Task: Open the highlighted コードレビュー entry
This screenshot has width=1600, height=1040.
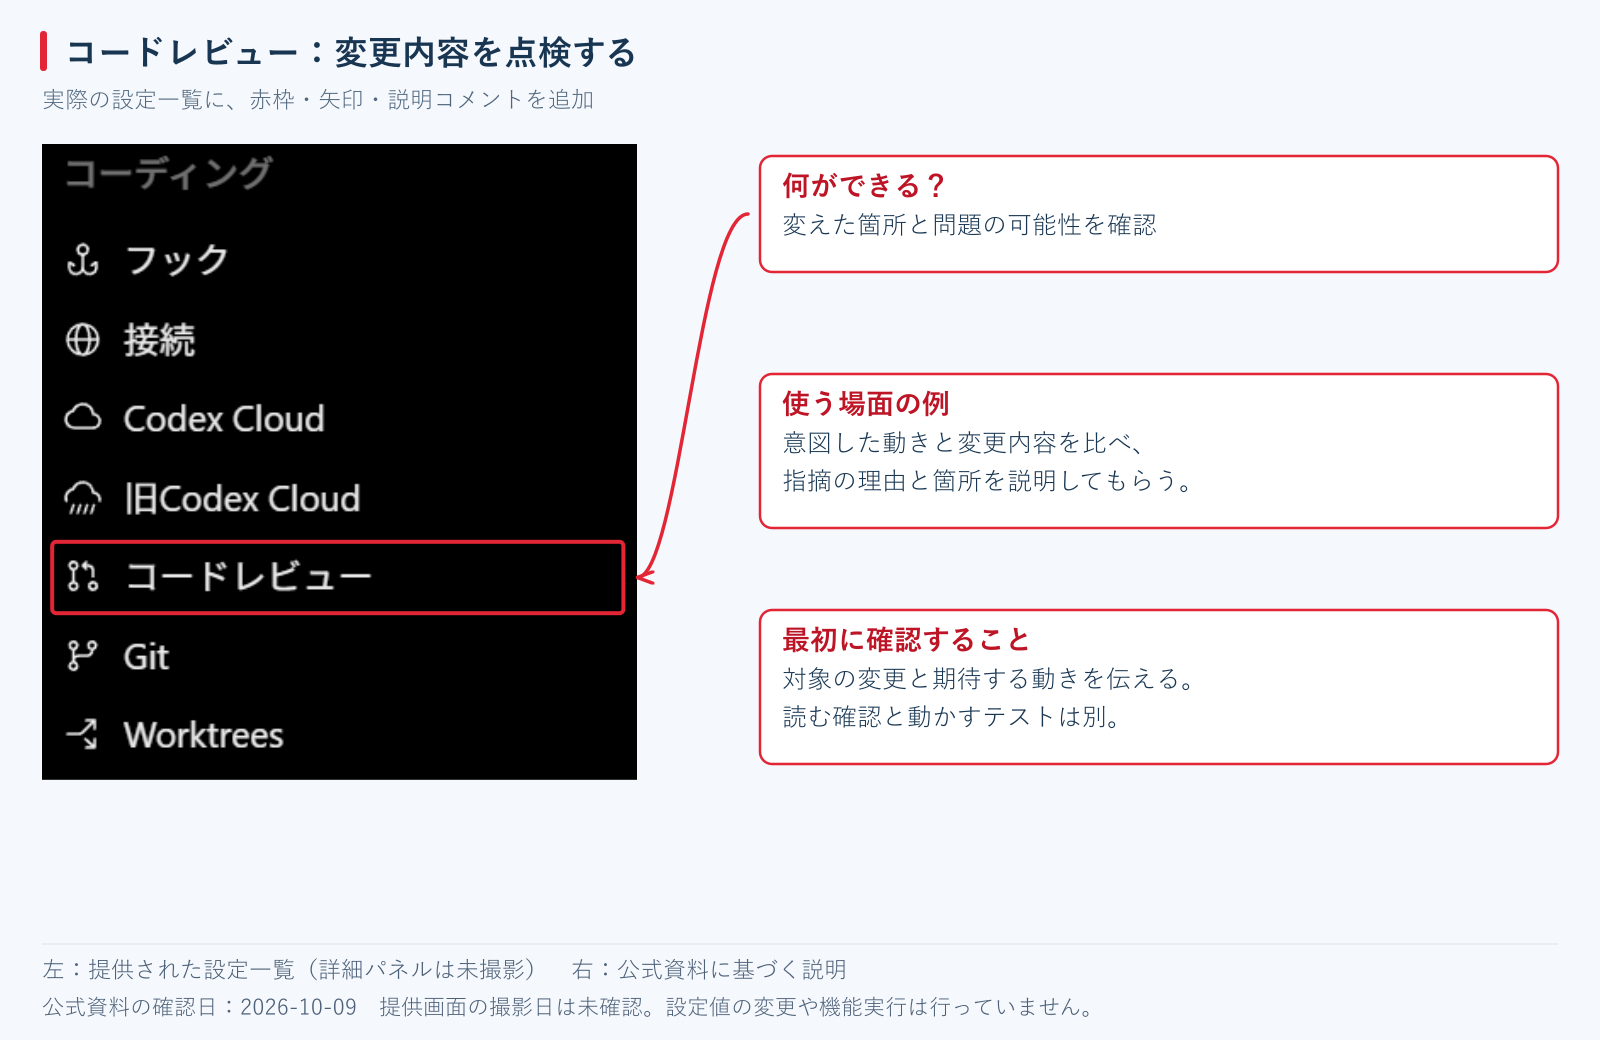Action: (x=338, y=577)
